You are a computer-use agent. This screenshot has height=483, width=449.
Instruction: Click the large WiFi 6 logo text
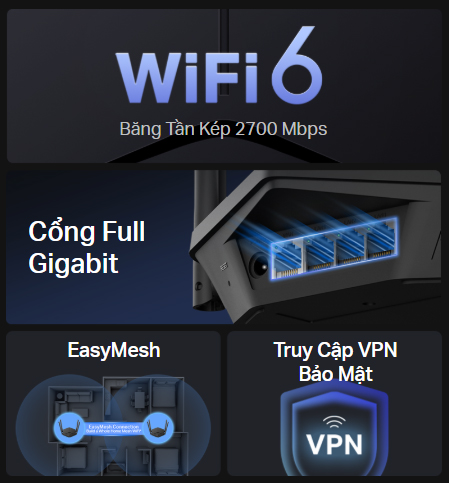(219, 64)
